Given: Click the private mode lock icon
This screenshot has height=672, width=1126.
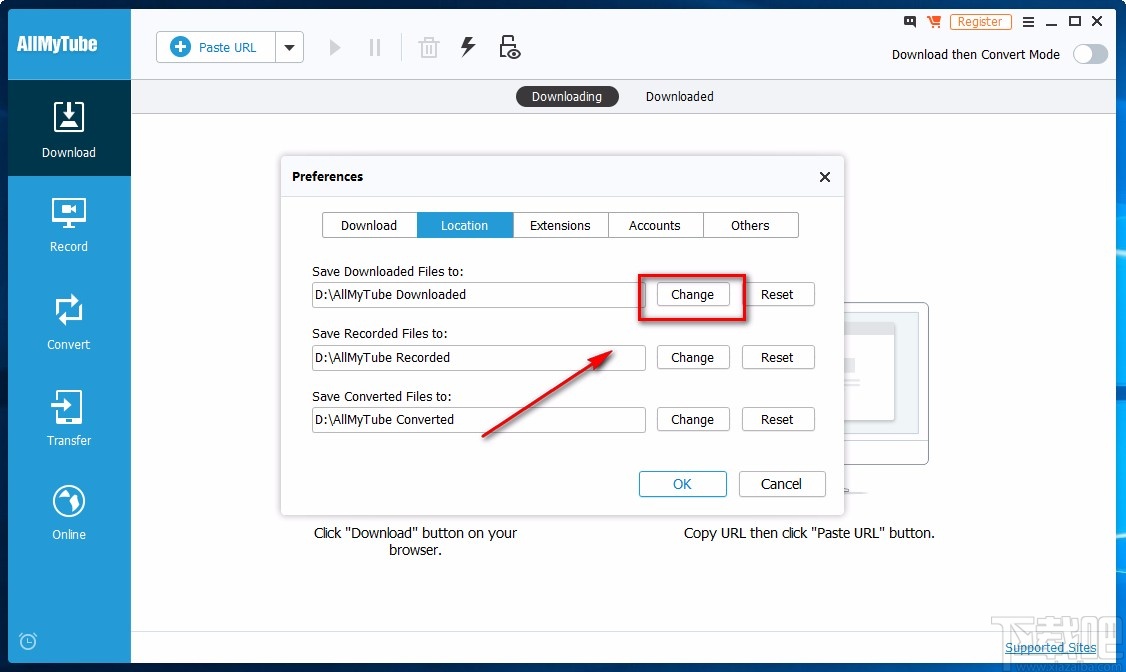Looking at the screenshot, I should [x=510, y=47].
